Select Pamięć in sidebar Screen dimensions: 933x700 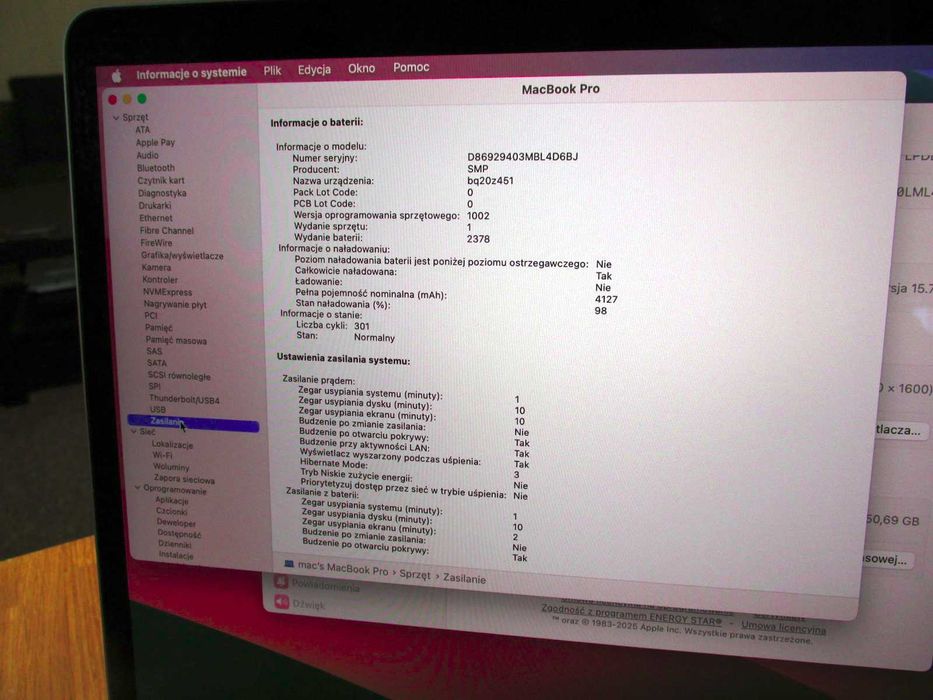[x=159, y=327]
